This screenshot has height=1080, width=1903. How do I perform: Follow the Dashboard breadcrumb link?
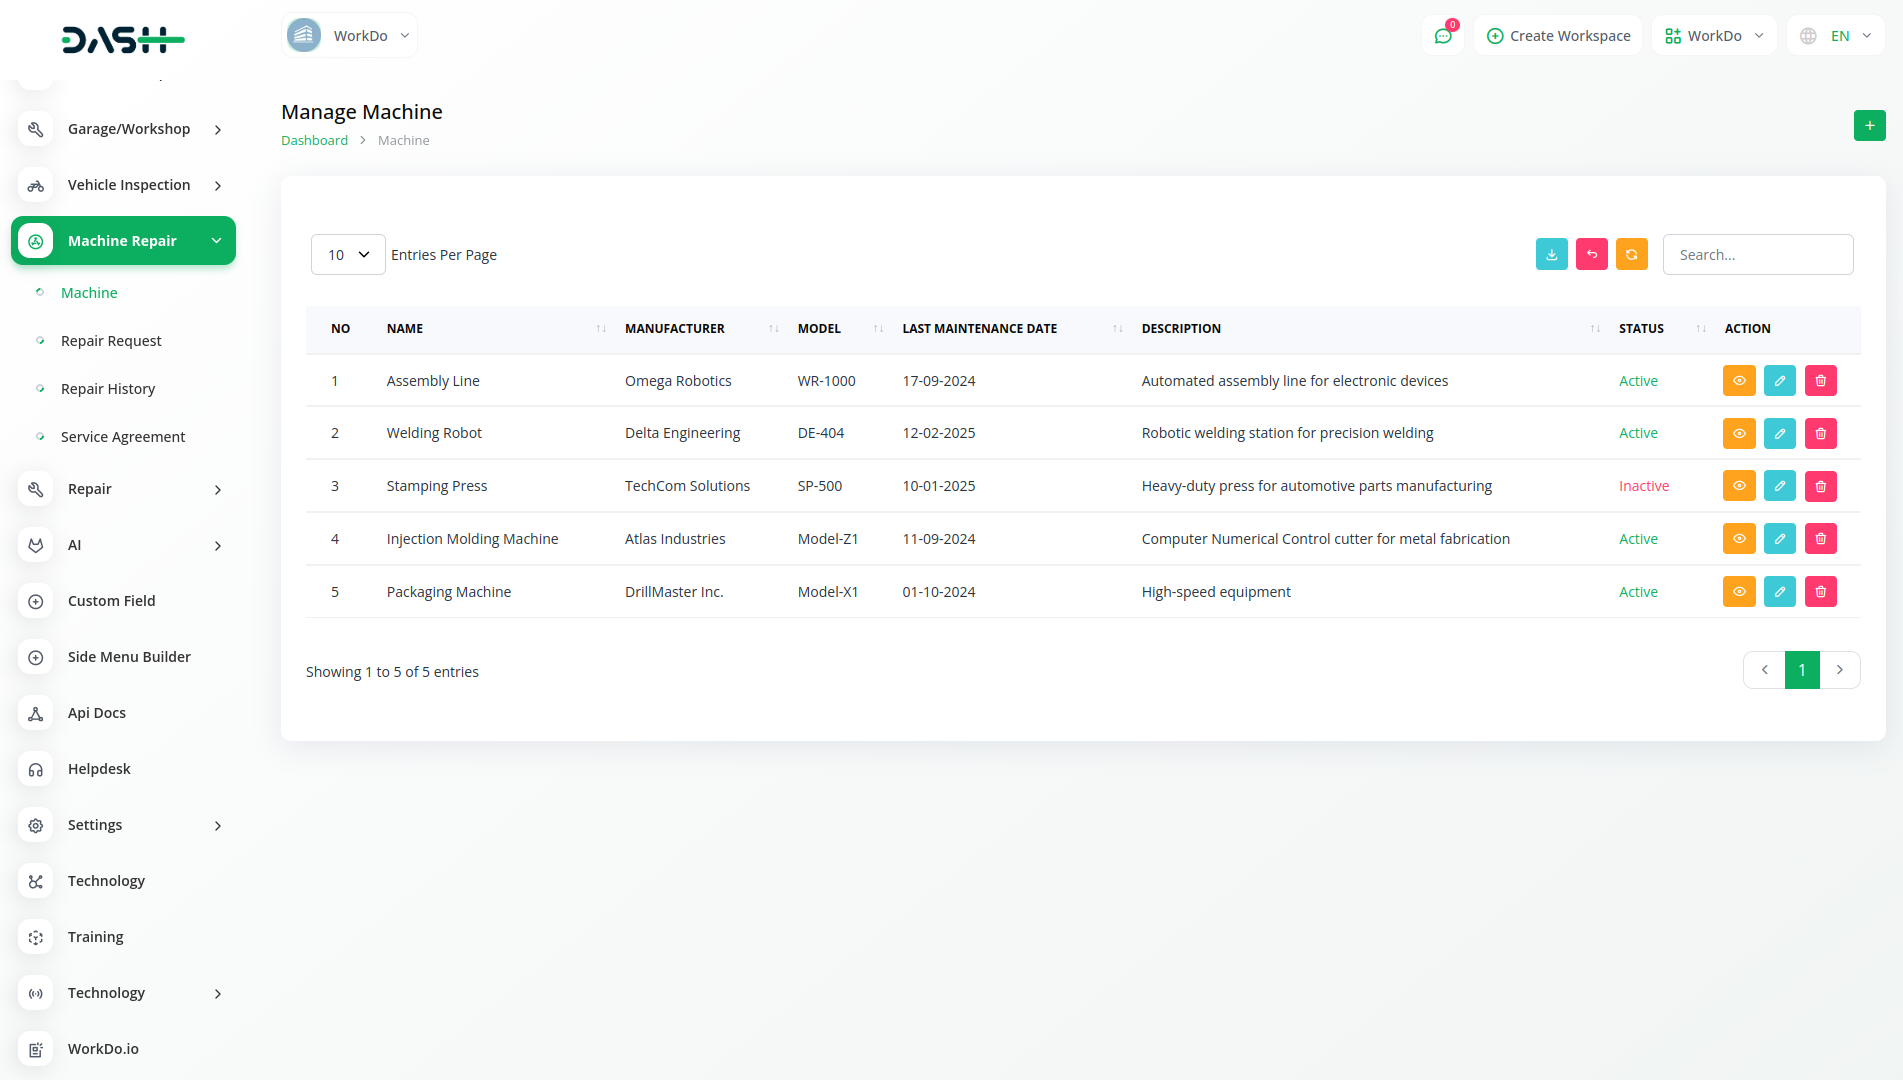click(314, 141)
